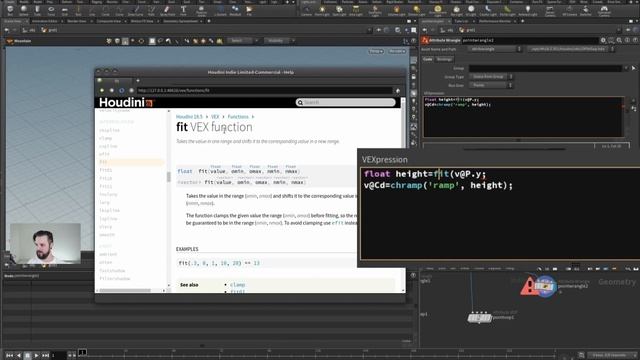This screenshot has width=640, height=360.
Task: Select the Platonic Solids shelf tool
Action: pos(201,10)
